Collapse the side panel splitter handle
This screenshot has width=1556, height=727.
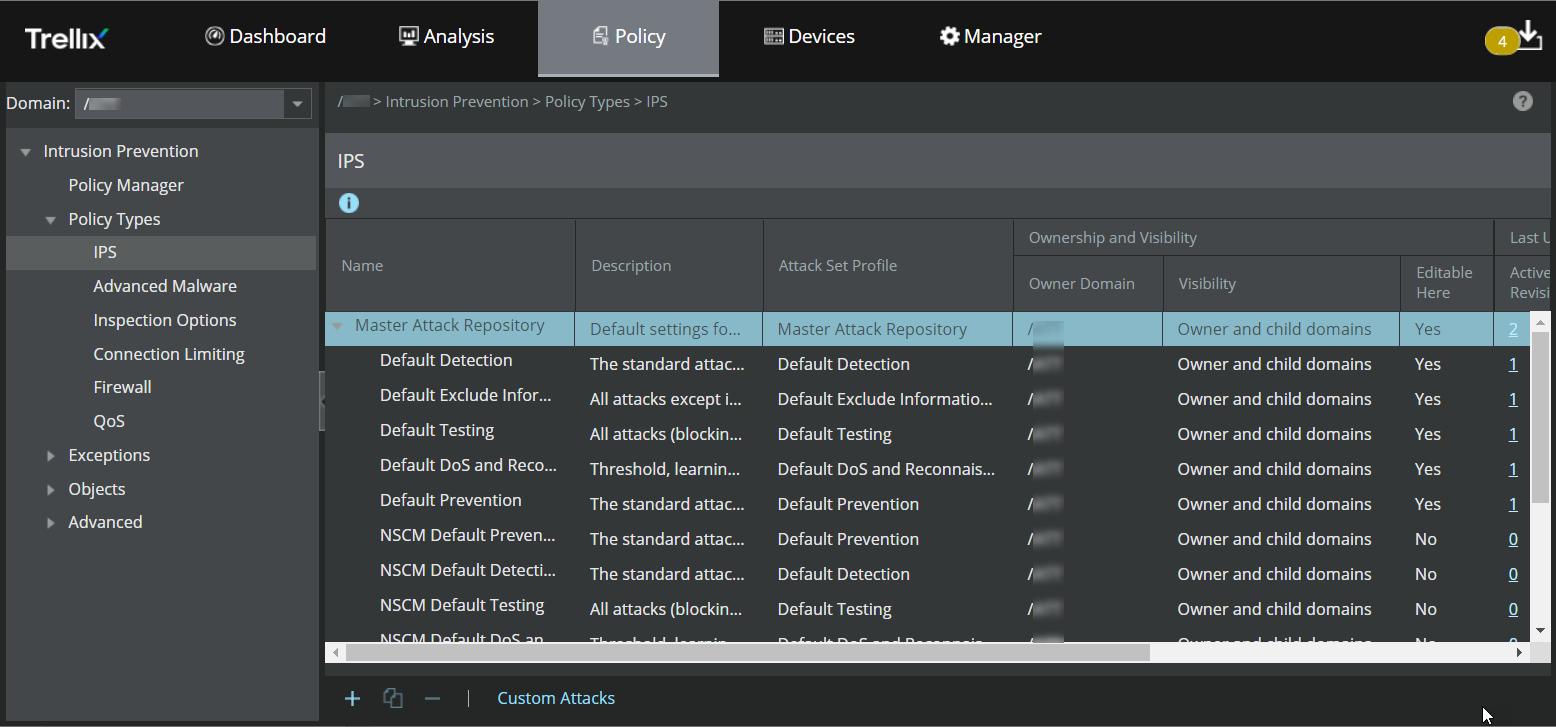(322, 400)
